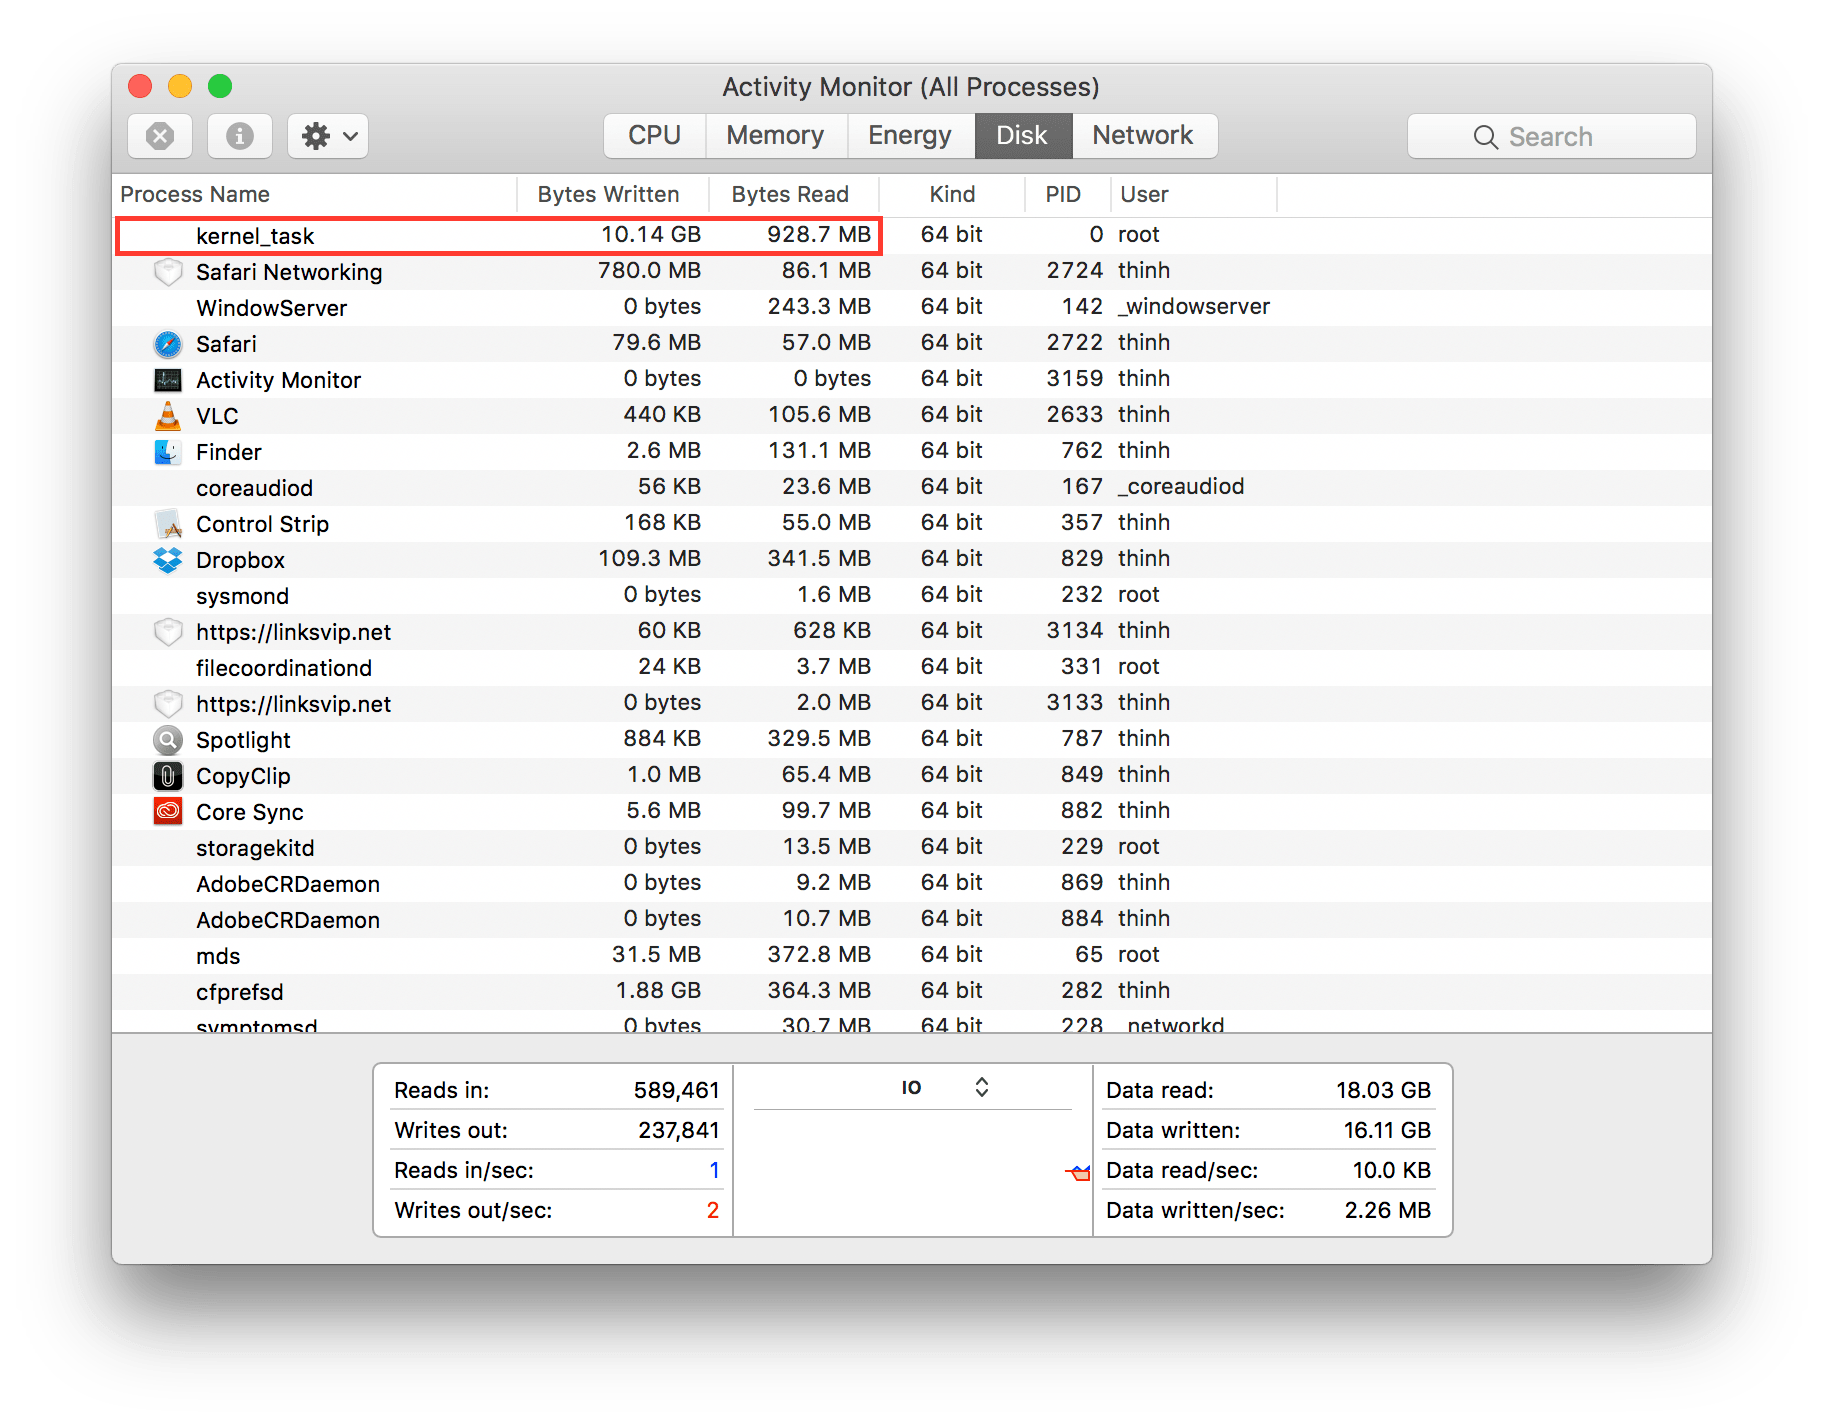Select the WindowServer process row
The image size is (1824, 1424).
click(912, 307)
